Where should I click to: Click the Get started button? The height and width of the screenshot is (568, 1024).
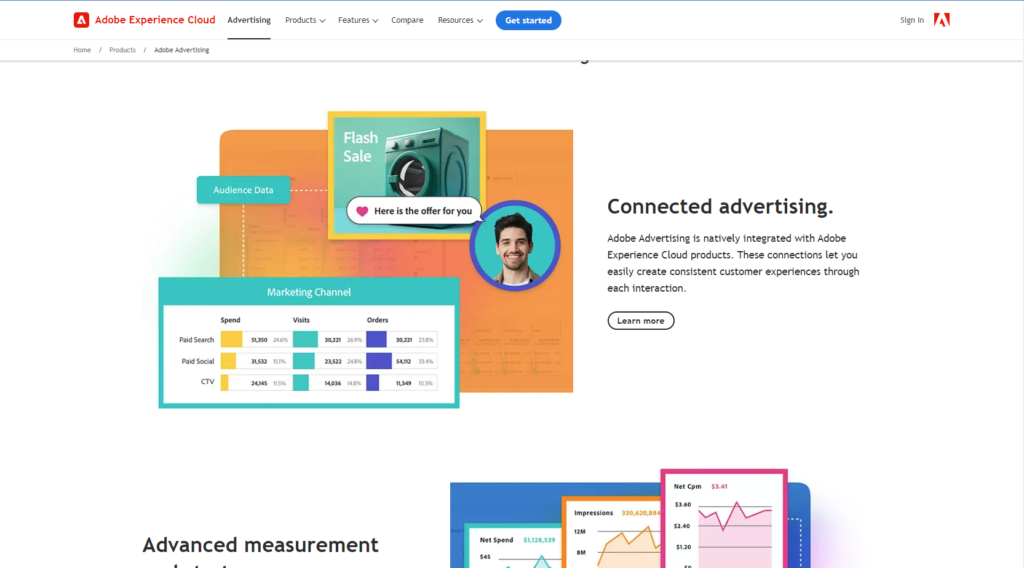pos(528,20)
